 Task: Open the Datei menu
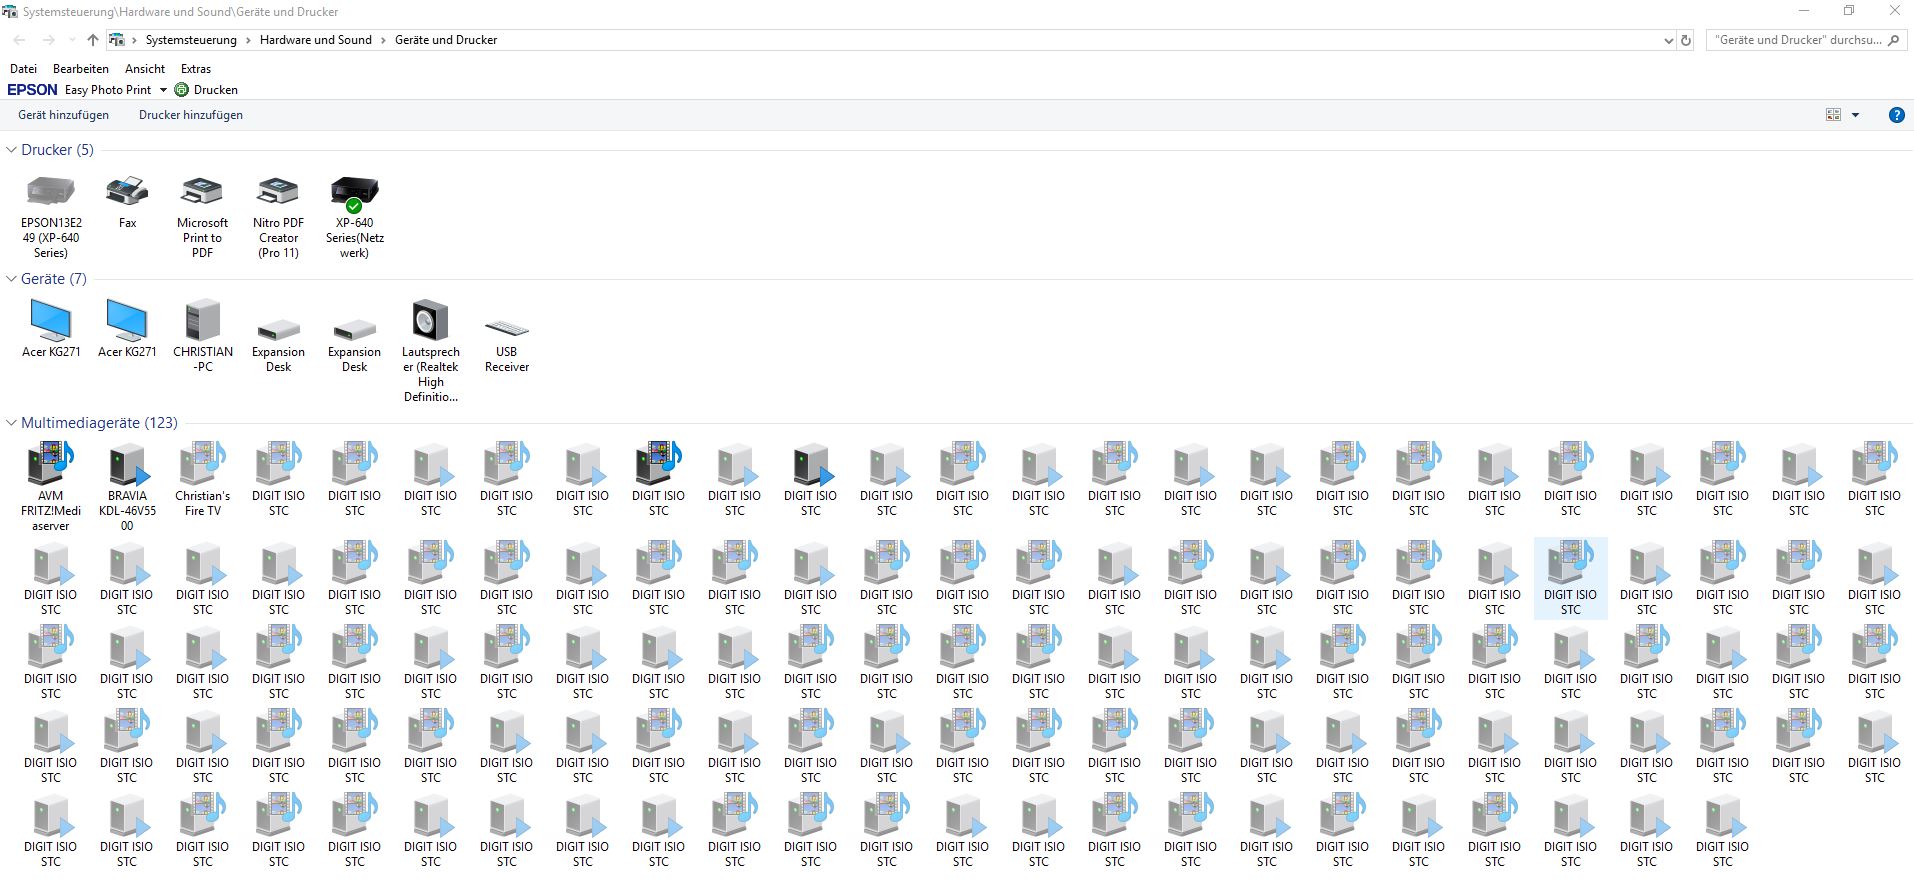pyautogui.click(x=23, y=69)
